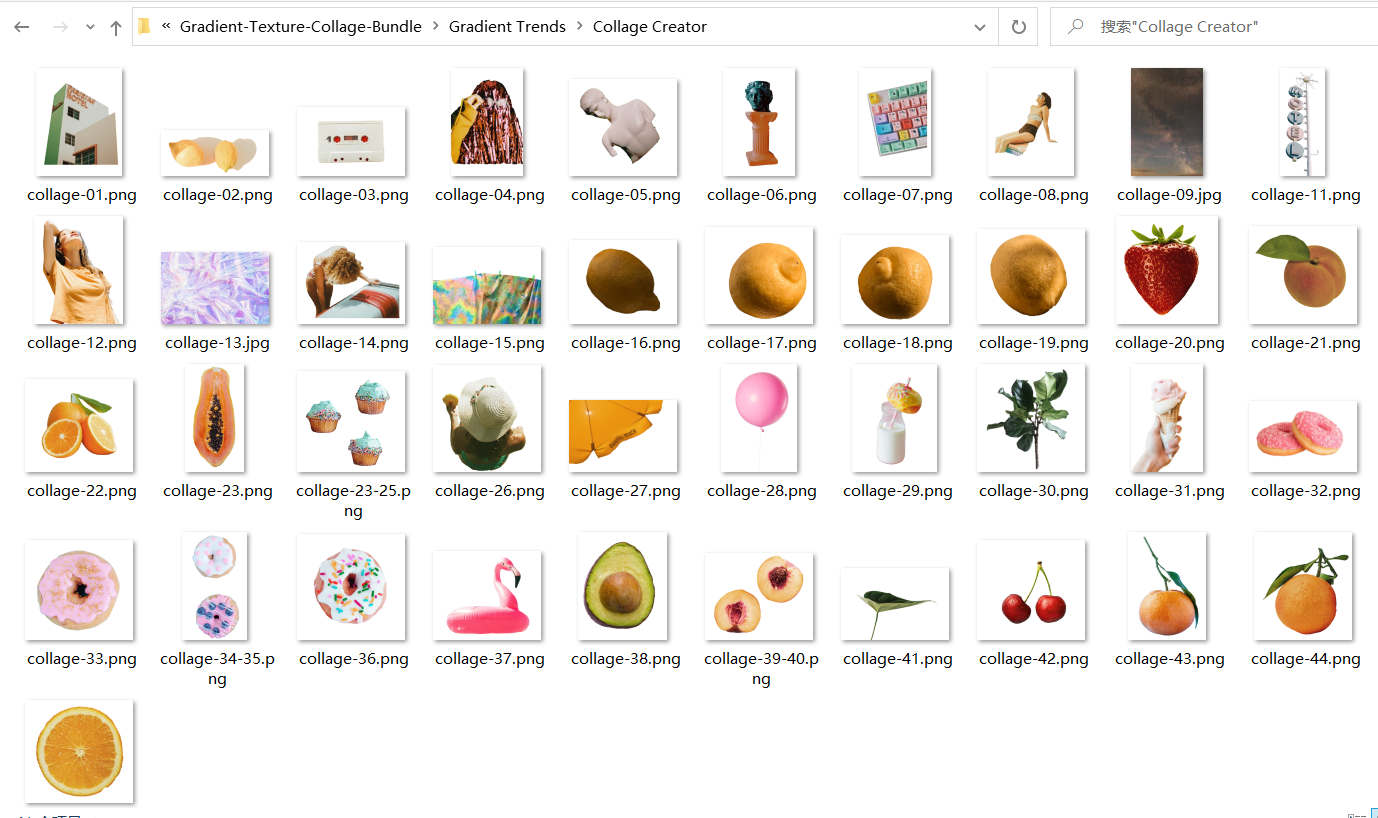The image size is (1378, 818).
Task: Select the collage-02.png file
Action: pos(215,152)
